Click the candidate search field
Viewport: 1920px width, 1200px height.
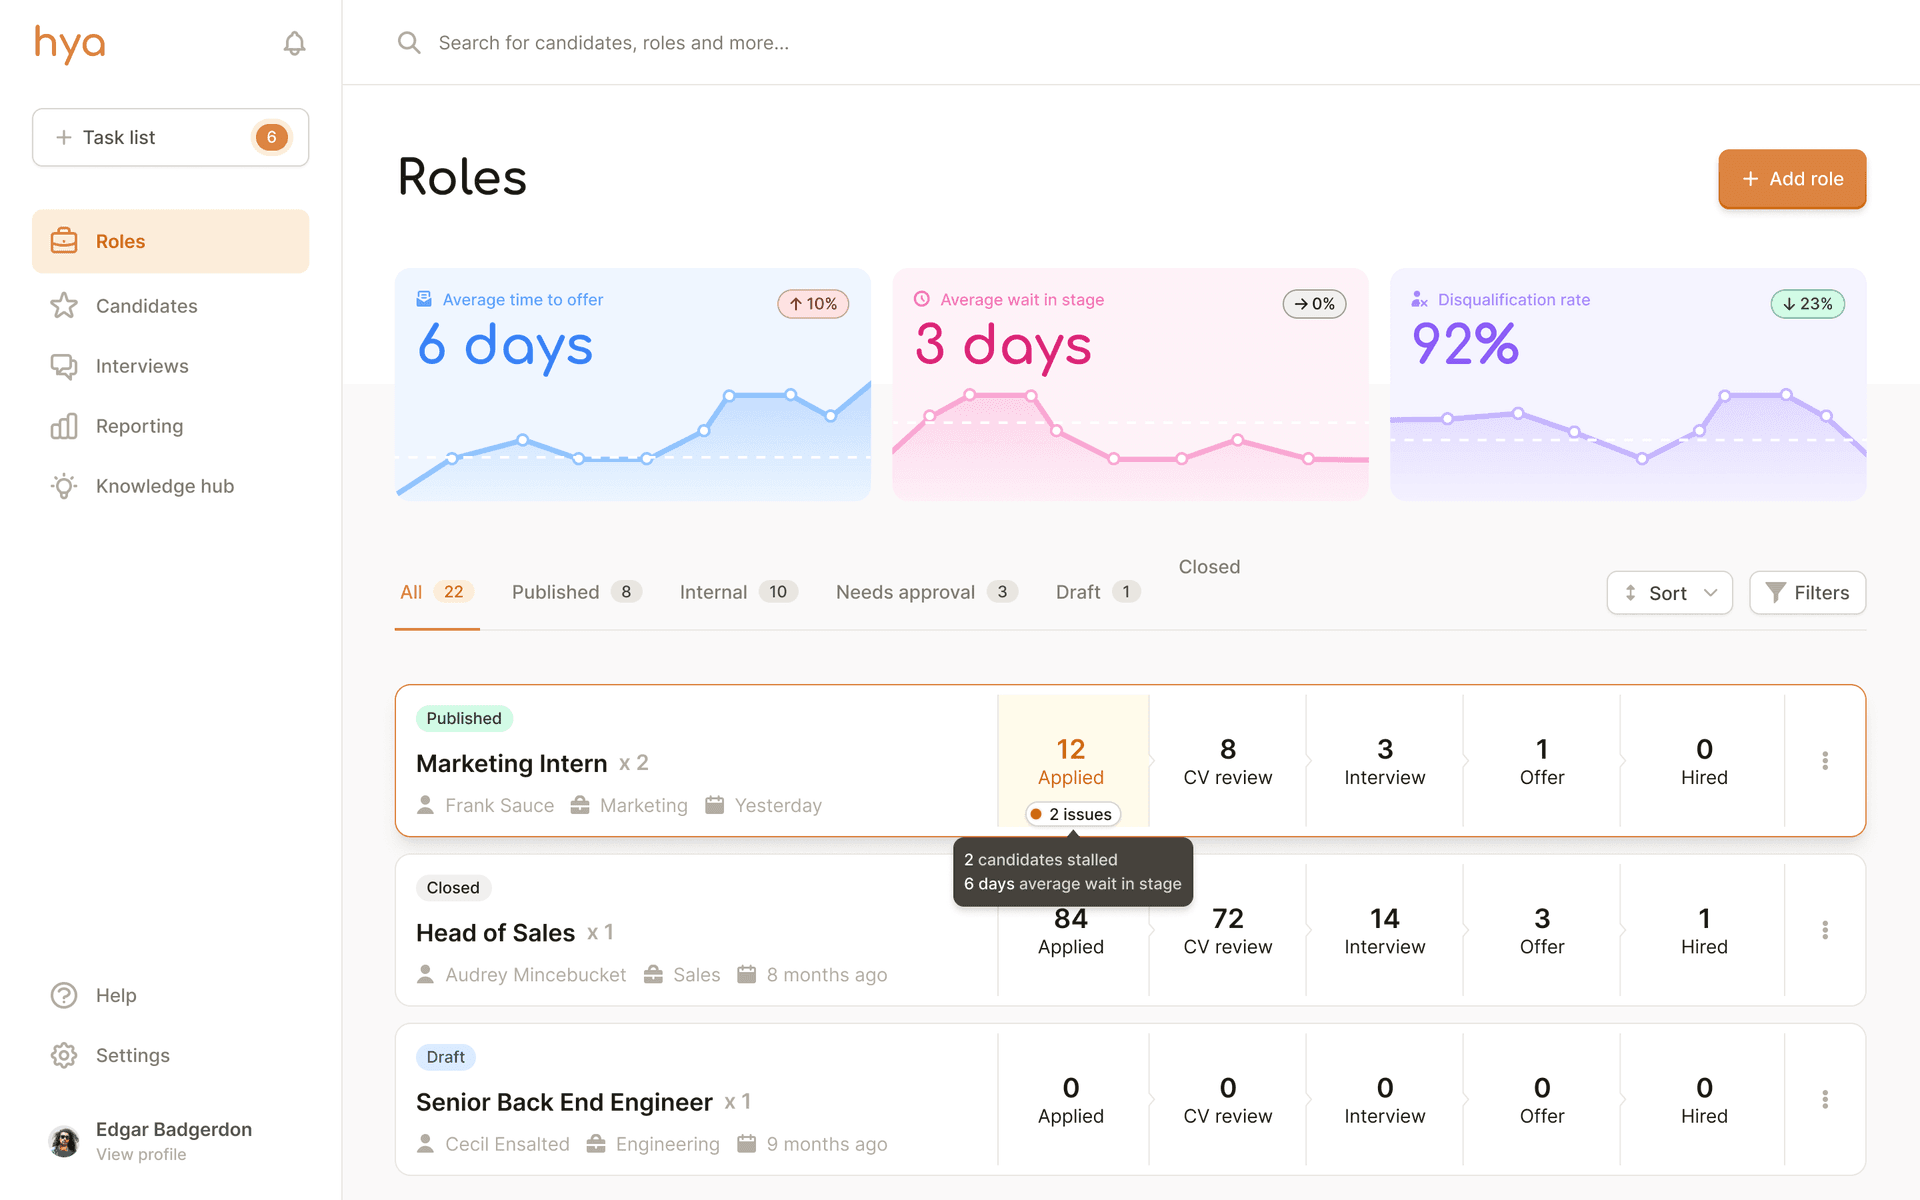(613, 43)
